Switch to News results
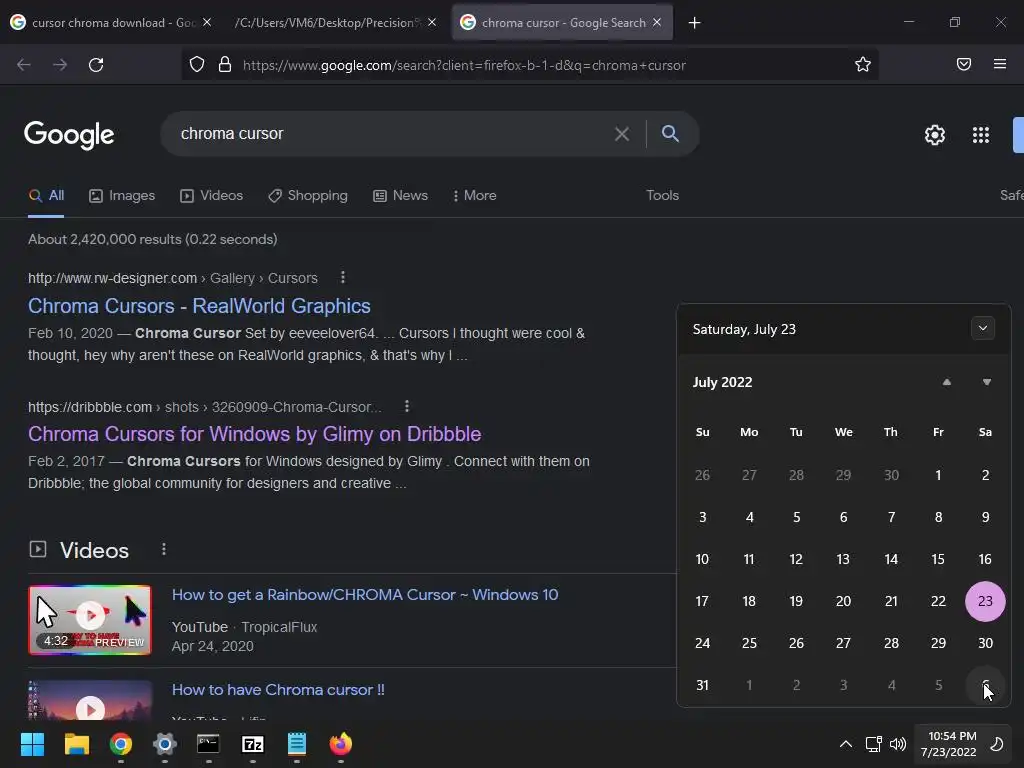This screenshot has width=1024, height=768. (x=400, y=195)
